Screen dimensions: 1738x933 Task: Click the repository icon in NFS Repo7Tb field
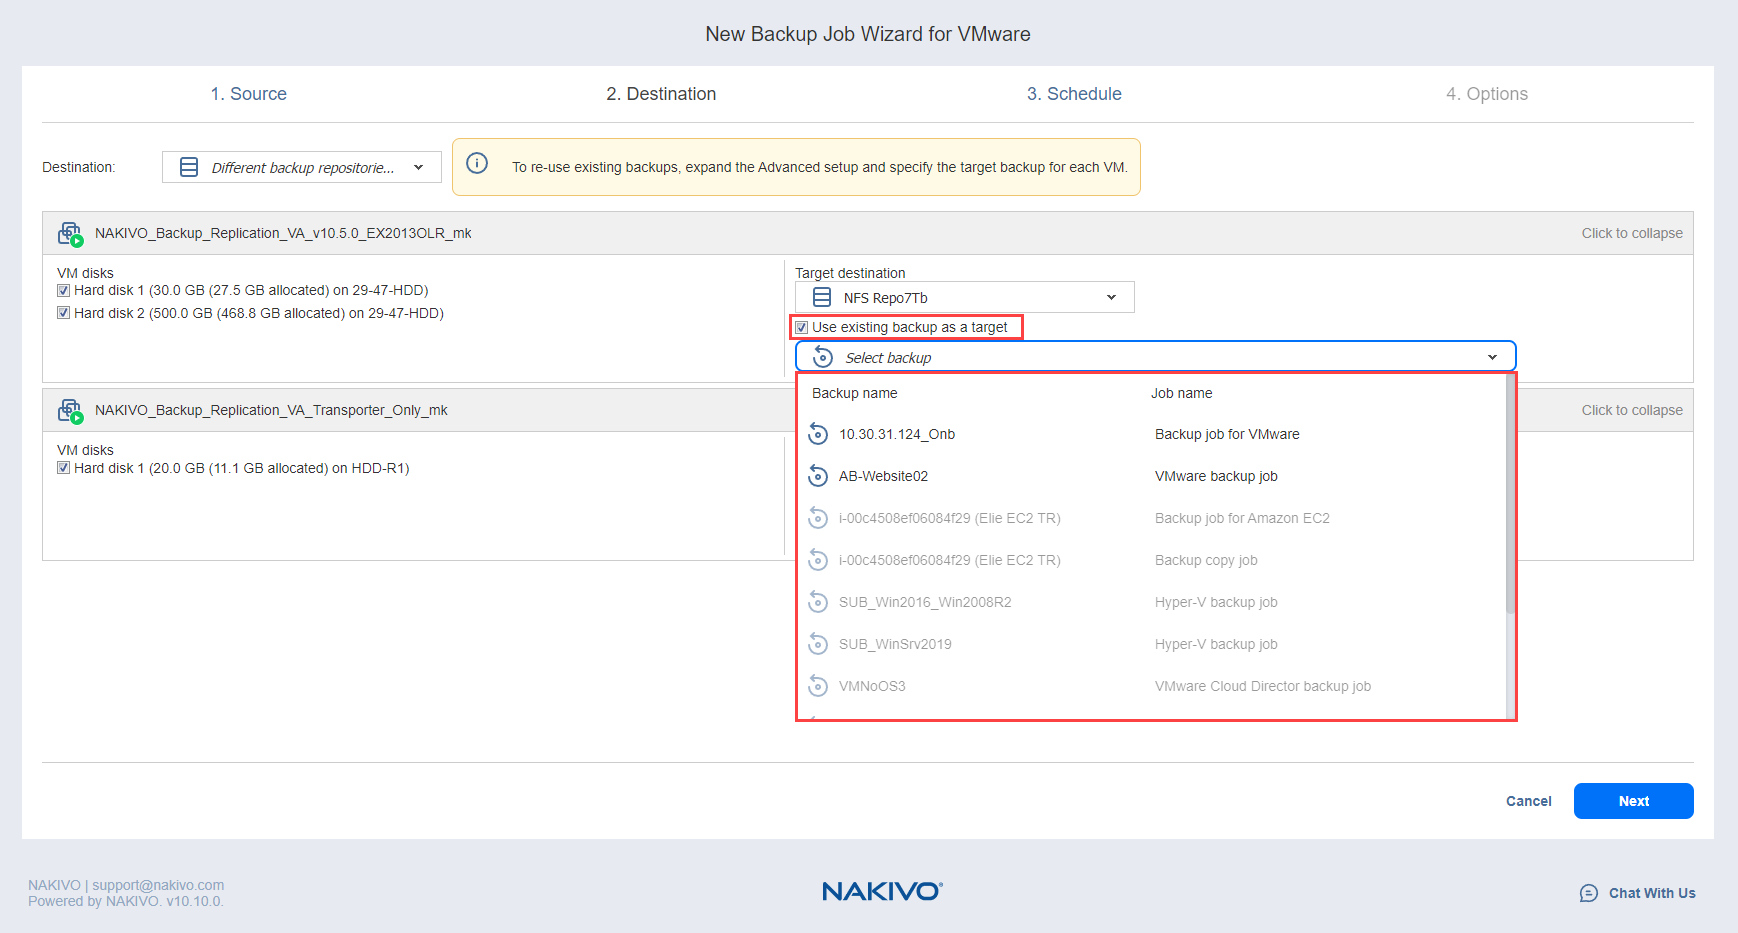tap(822, 297)
